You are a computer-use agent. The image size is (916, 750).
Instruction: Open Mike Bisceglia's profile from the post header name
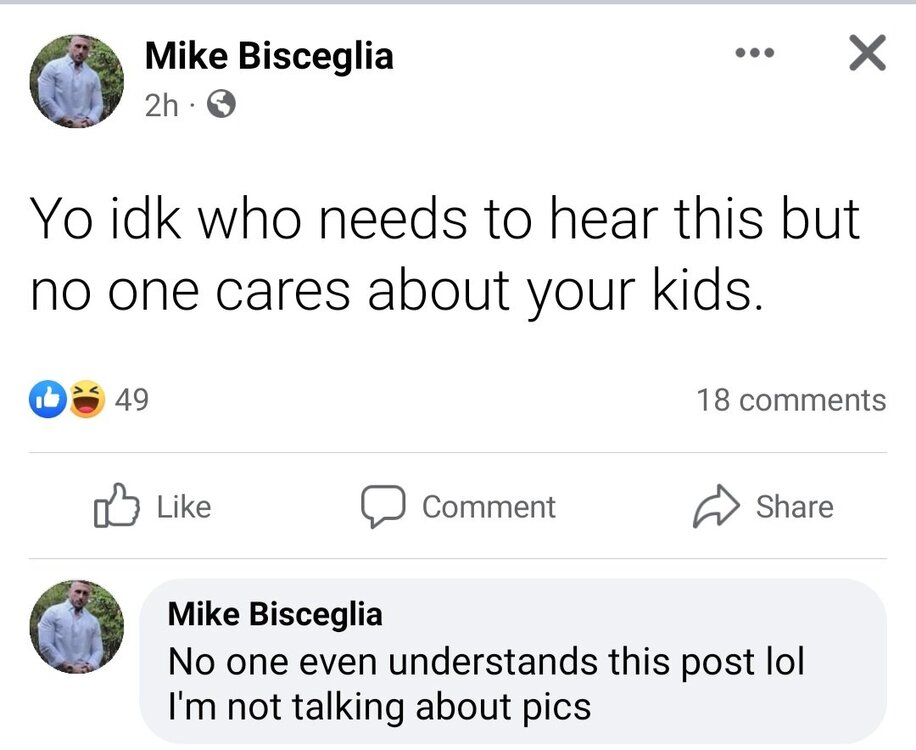click(x=269, y=55)
